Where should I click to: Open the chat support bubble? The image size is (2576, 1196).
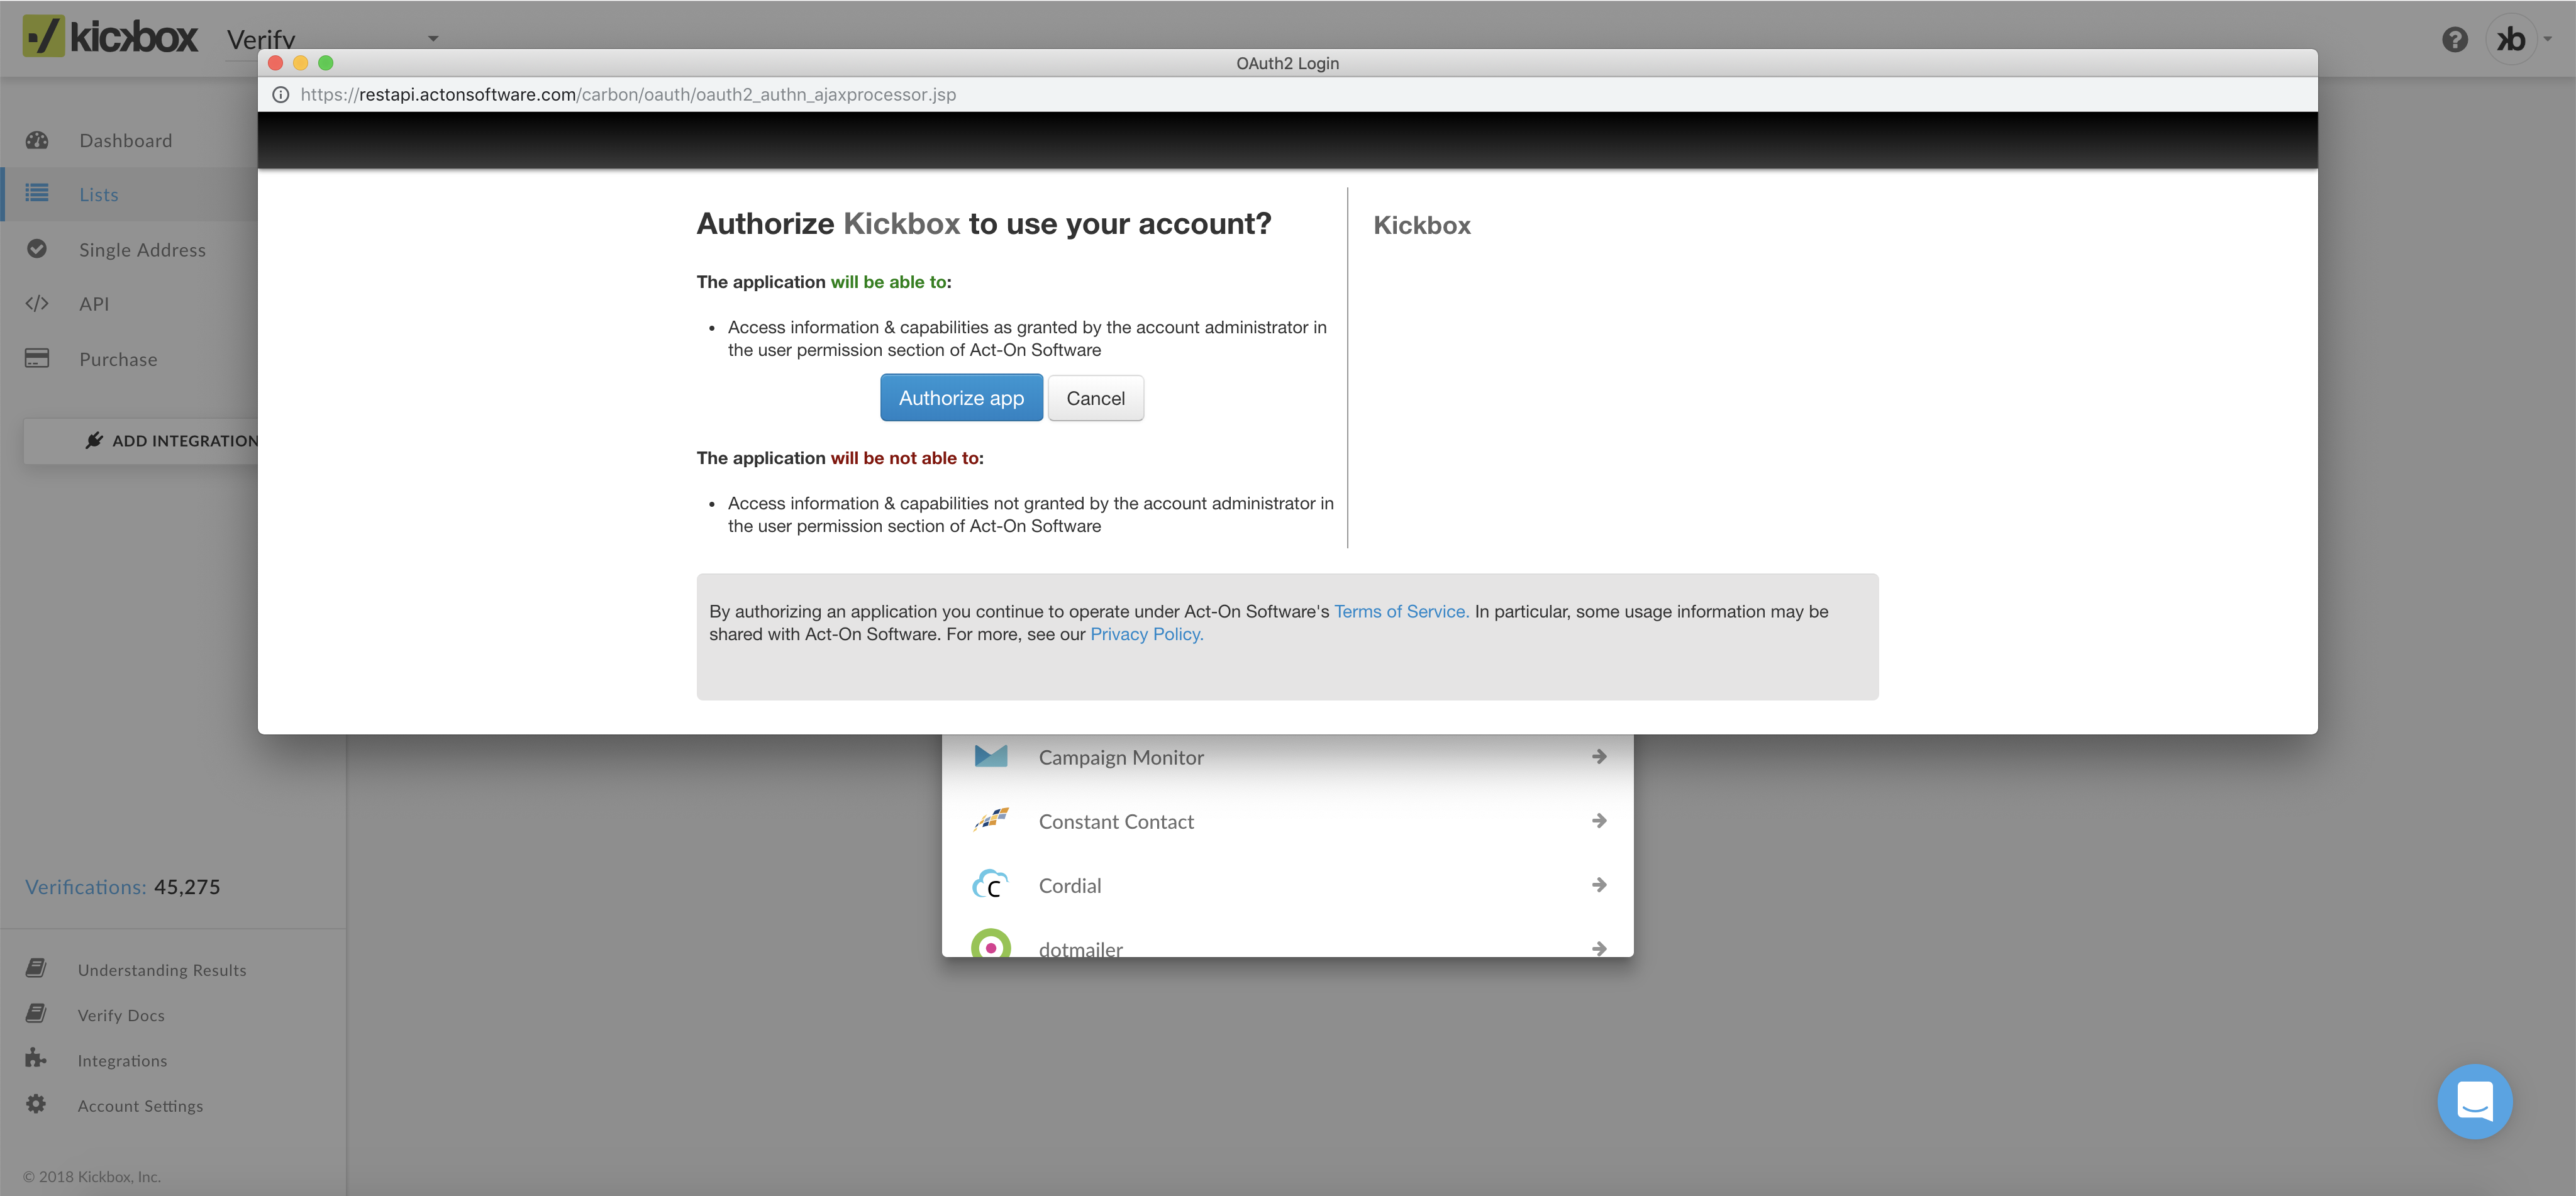coord(2474,1101)
